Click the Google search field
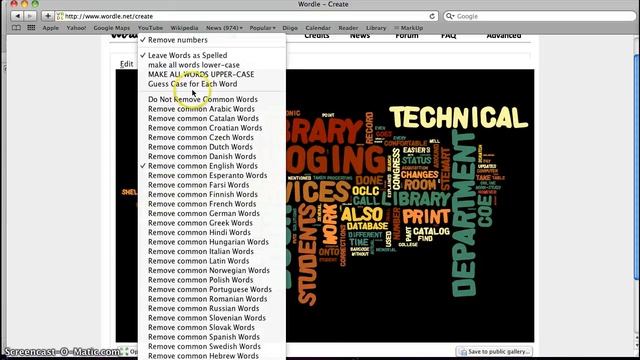Viewport: 640px width, 360px height. coord(540,16)
